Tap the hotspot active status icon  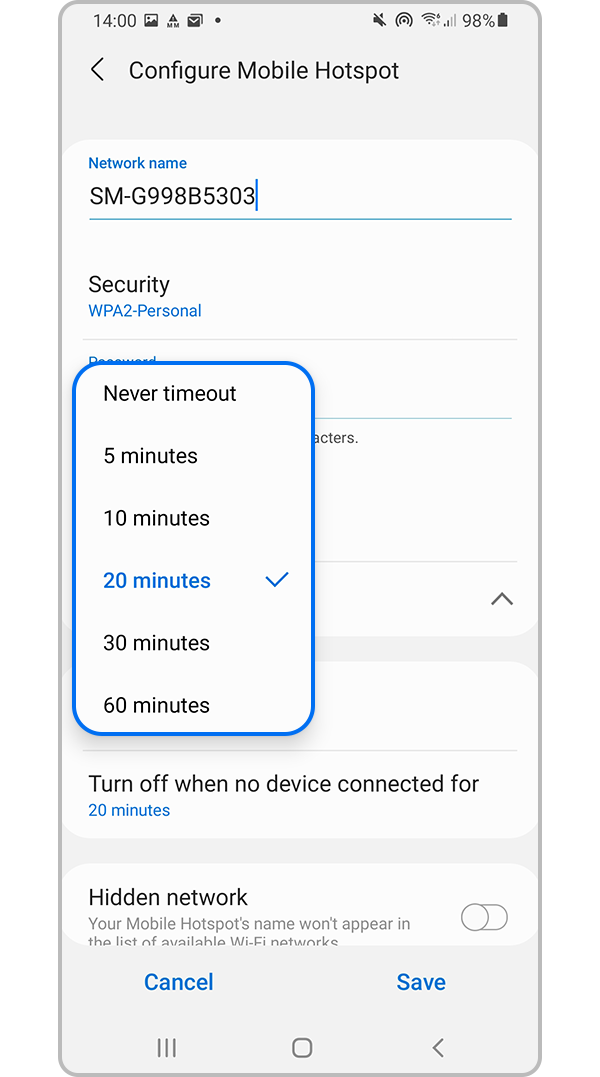(404, 21)
